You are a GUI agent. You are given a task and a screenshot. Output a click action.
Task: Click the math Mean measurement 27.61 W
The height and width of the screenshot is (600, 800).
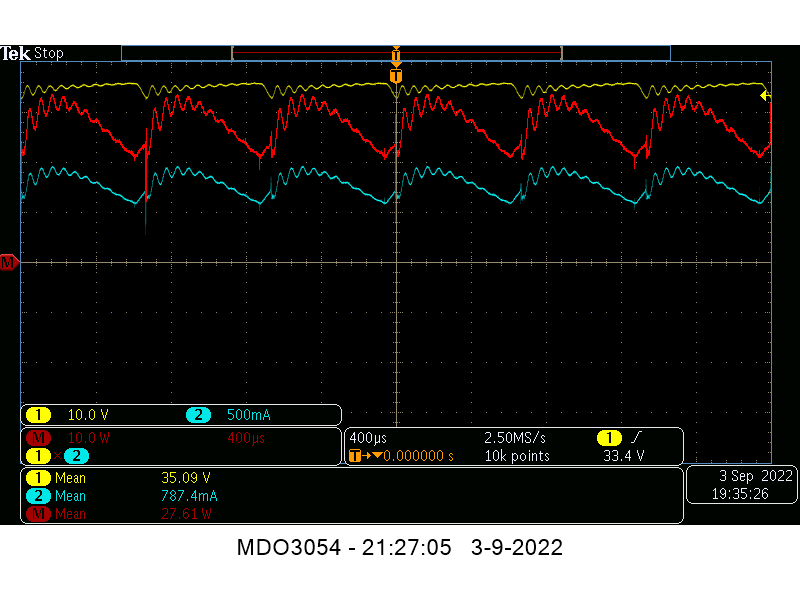click(x=187, y=514)
